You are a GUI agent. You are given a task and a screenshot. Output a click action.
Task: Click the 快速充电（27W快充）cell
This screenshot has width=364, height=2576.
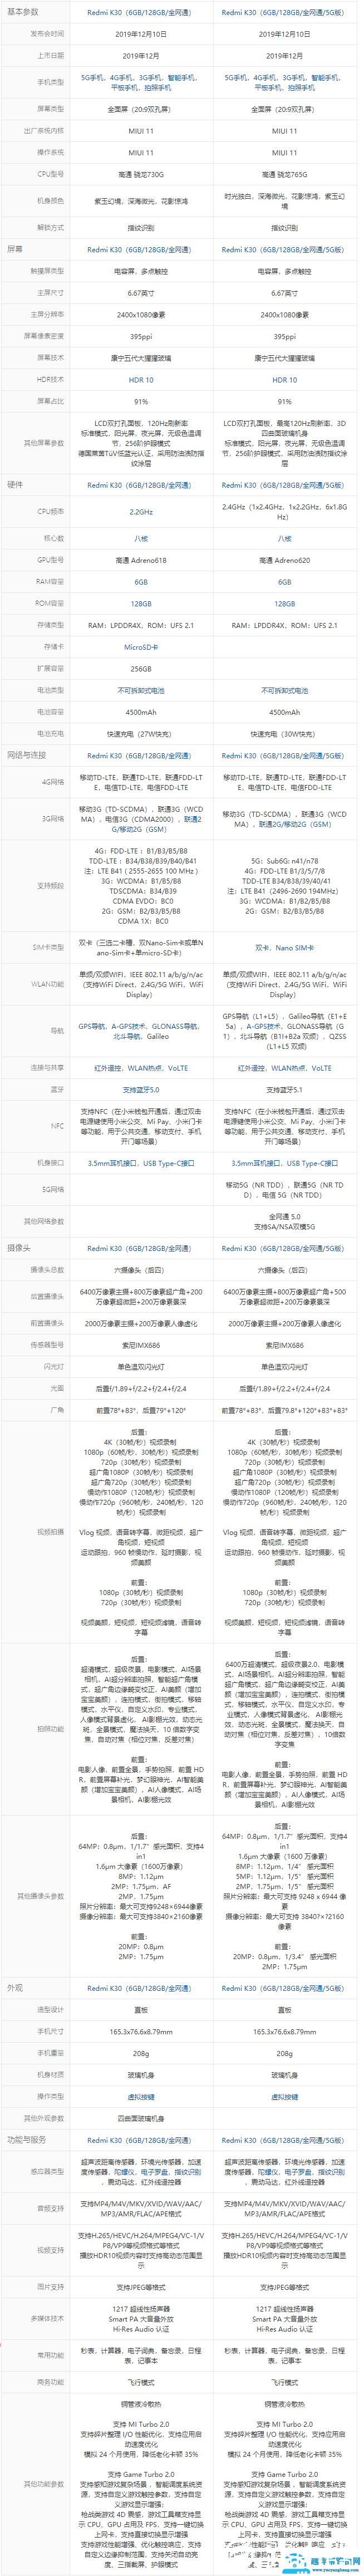[x=141, y=733]
